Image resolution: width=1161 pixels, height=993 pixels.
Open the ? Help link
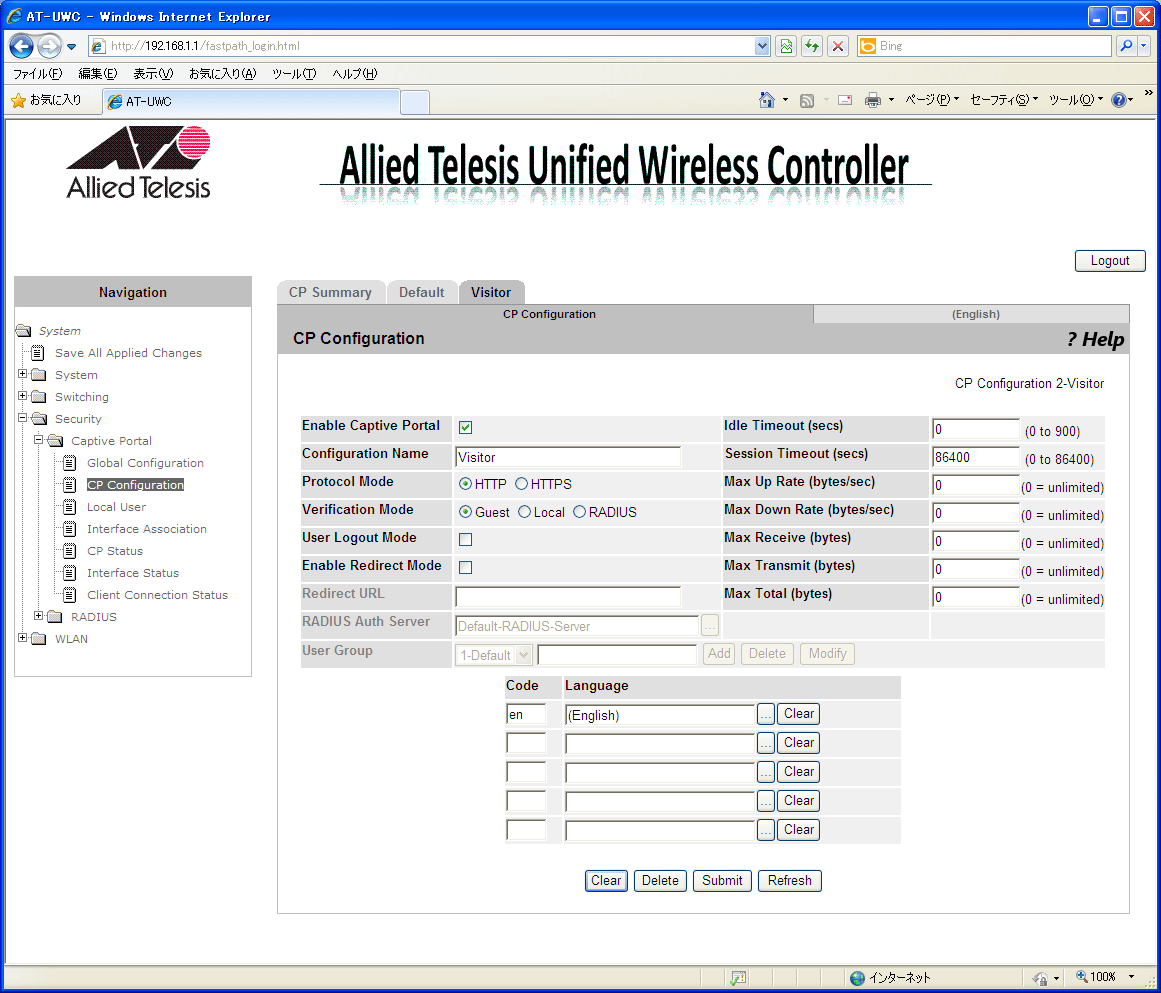1094,339
